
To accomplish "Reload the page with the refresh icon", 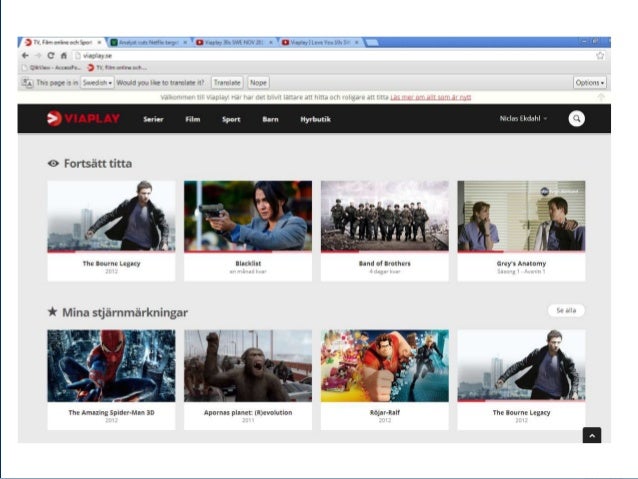I will click(51, 55).
